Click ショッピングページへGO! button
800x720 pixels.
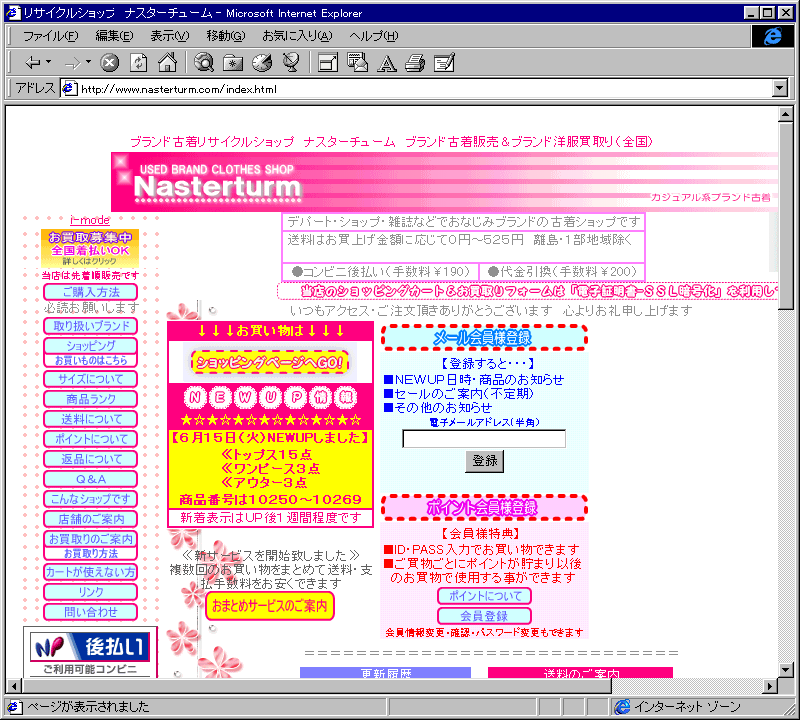pos(270,362)
